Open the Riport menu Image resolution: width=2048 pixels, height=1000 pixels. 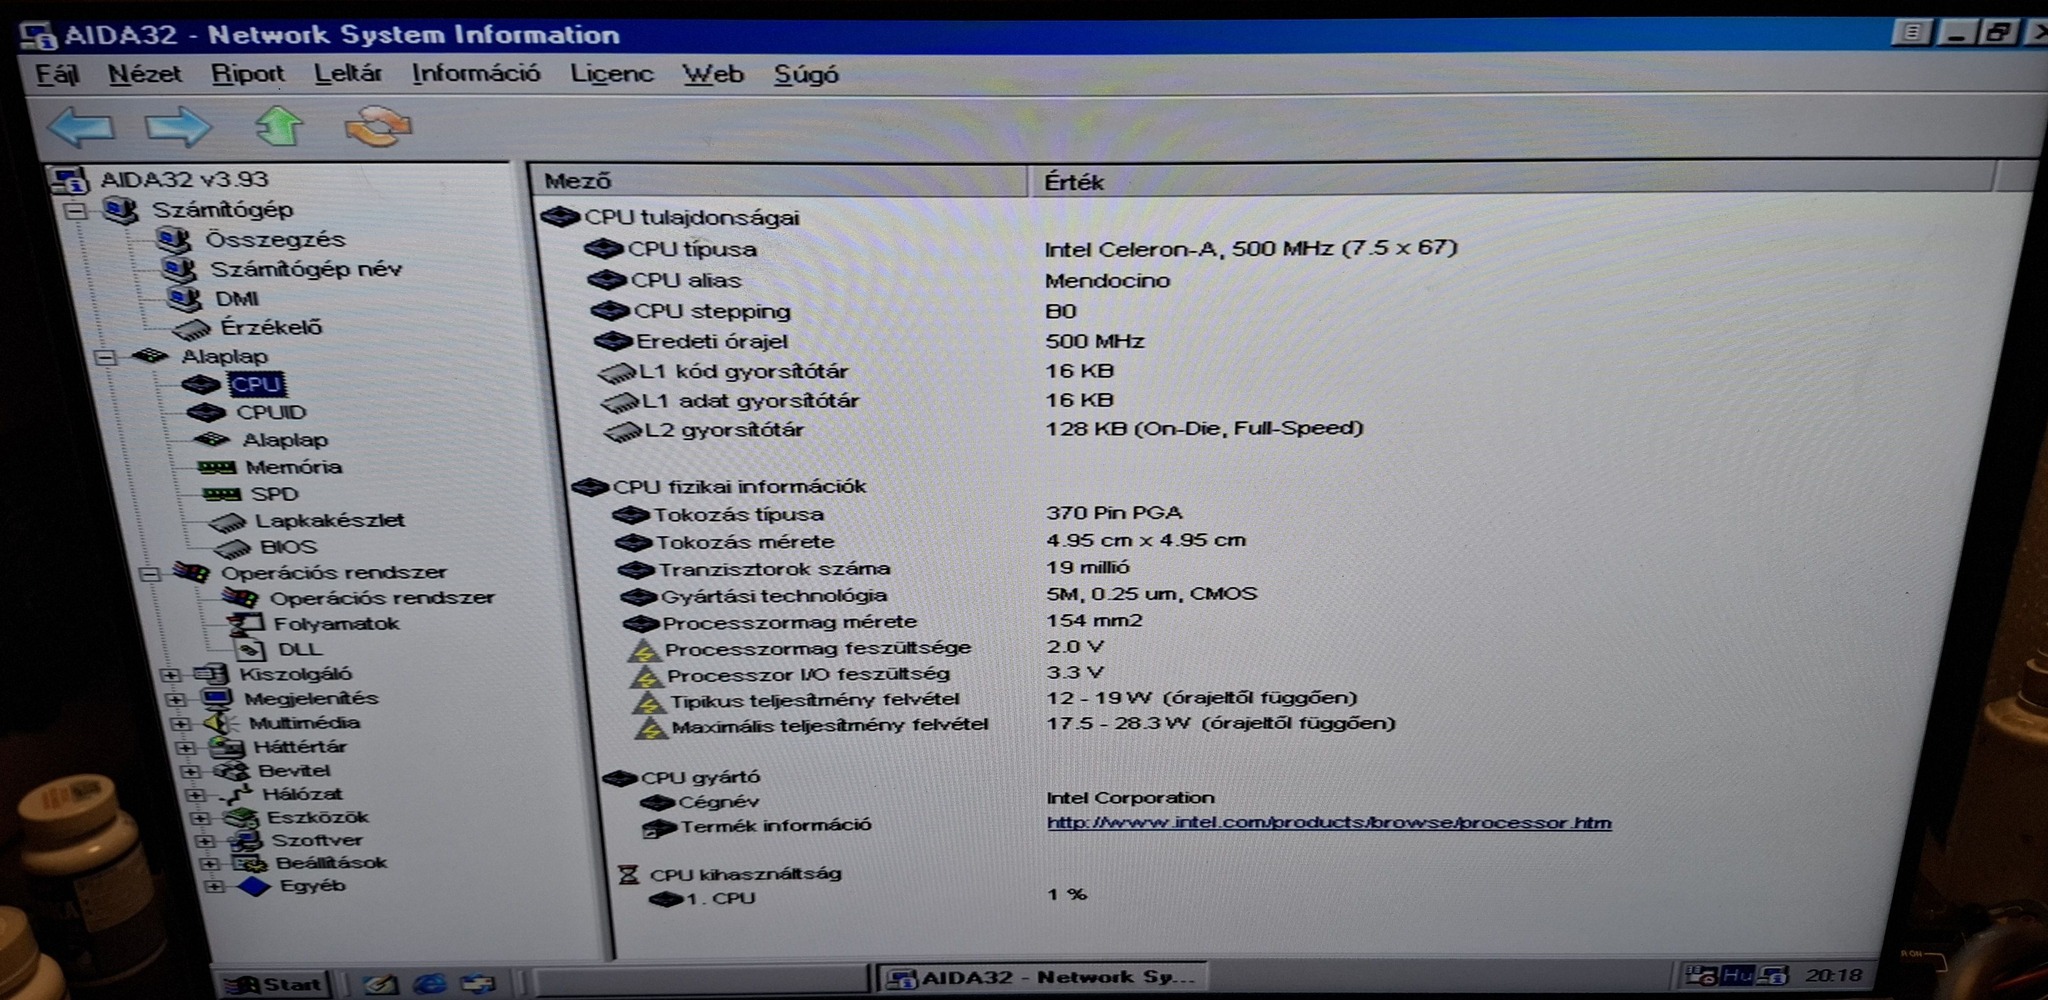(x=247, y=74)
